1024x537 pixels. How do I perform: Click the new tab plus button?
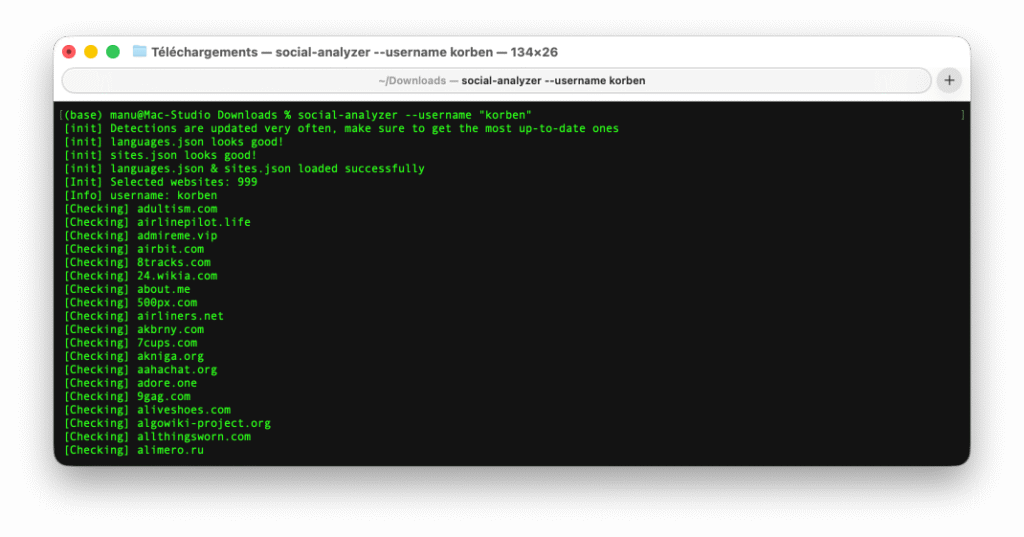pos(949,81)
